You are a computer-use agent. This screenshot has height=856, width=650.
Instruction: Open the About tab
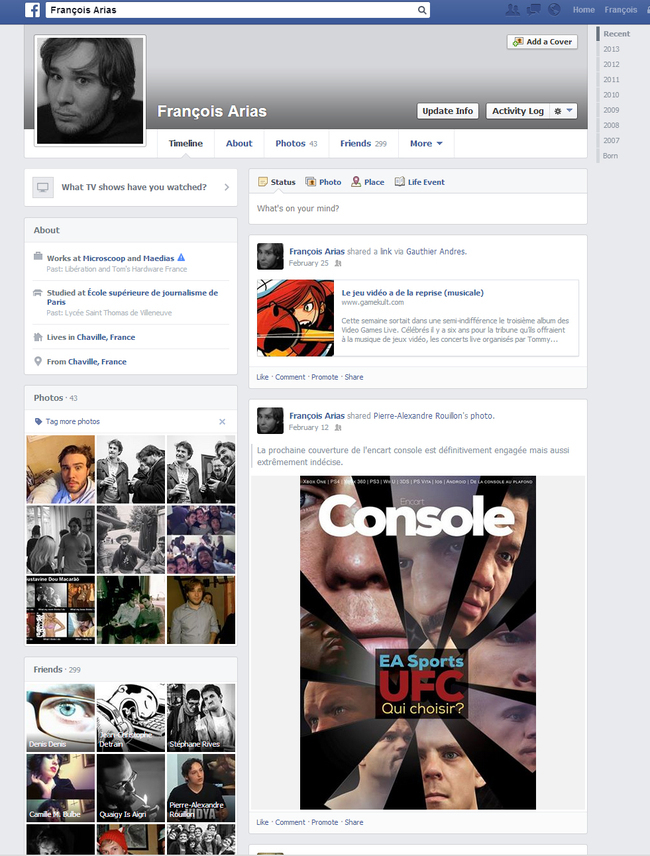pos(239,144)
